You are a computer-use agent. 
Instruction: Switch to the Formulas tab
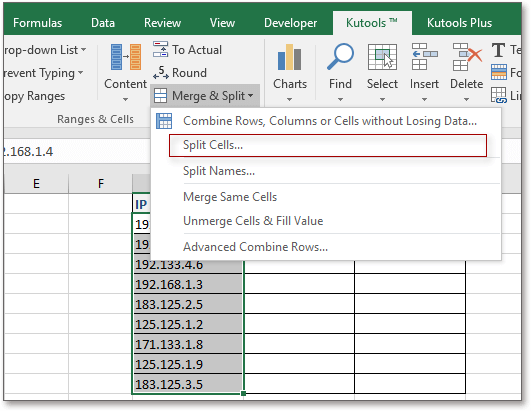[38, 23]
